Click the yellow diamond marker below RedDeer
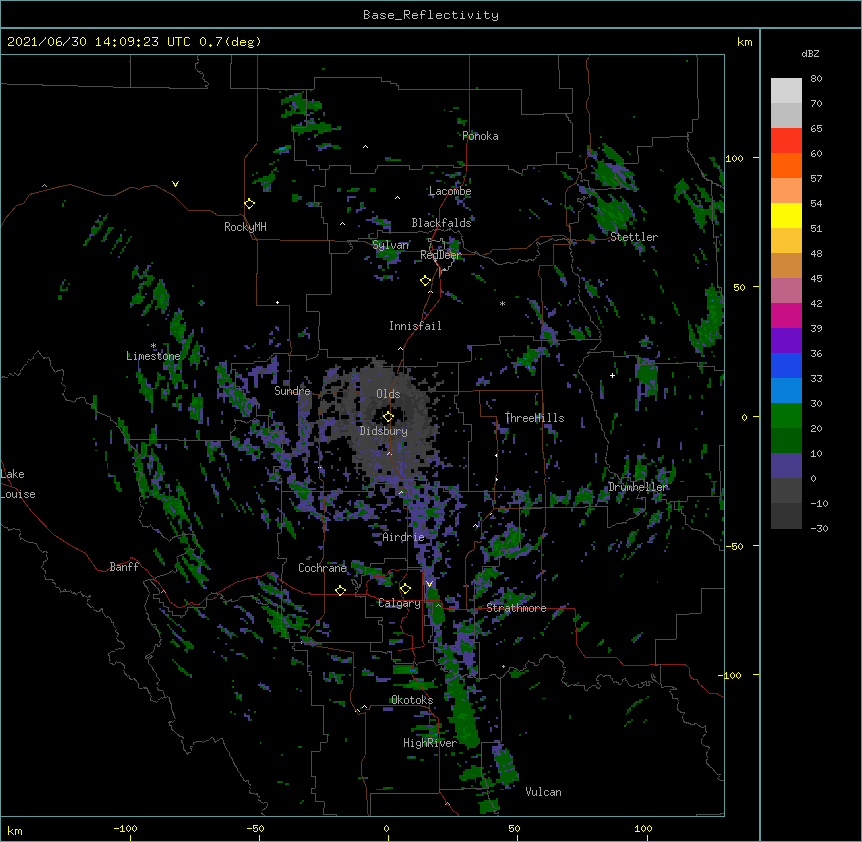The height and width of the screenshot is (842, 862). pos(425,281)
